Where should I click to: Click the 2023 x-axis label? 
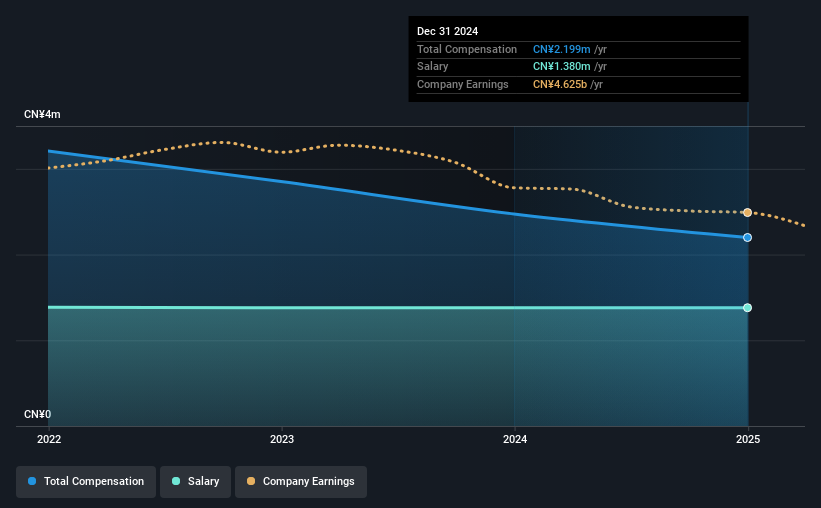click(x=282, y=439)
